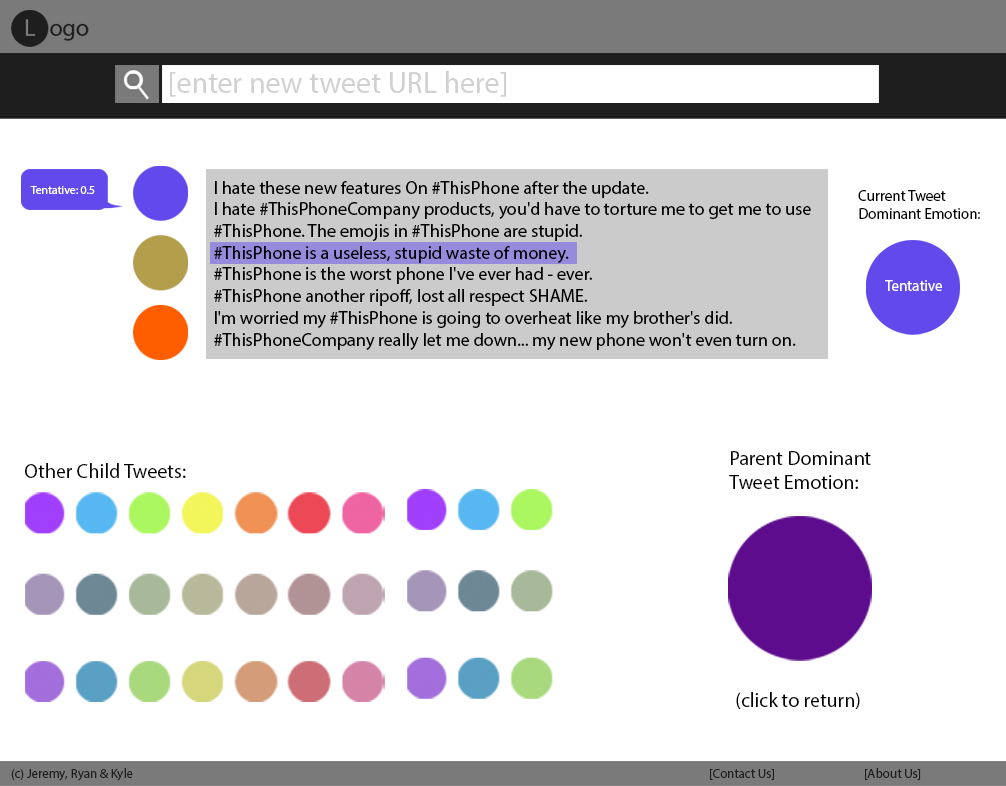Open the Contact Us link

[x=742, y=773]
